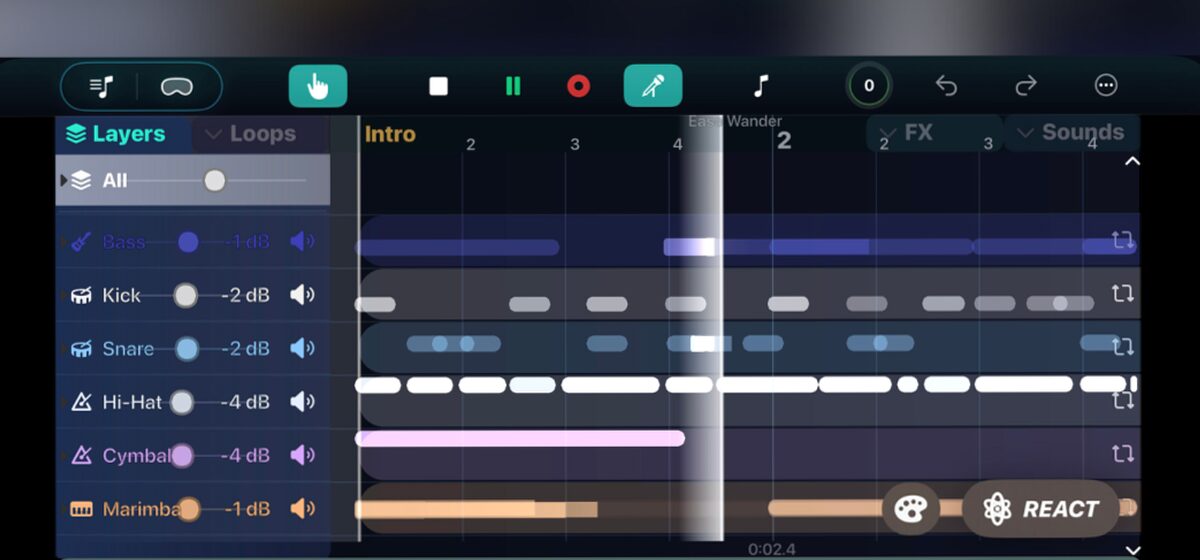Mute the Marimba layer speaker
The width and height of the screenshot is (1200, 560).
302,509
